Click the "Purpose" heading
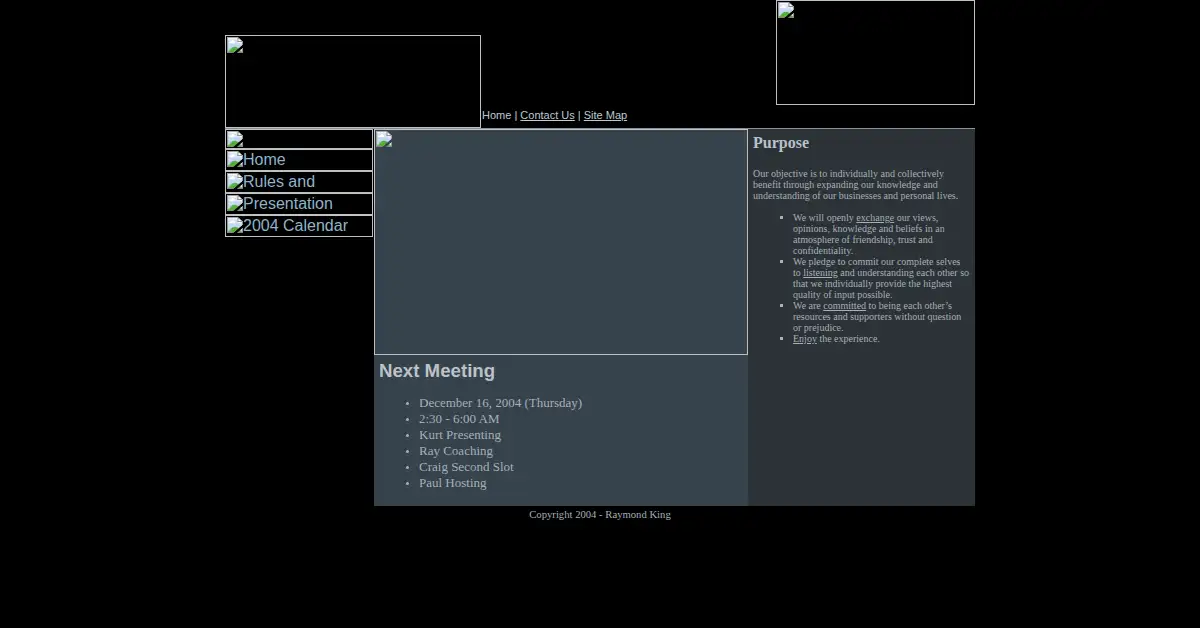 point(781,143)
